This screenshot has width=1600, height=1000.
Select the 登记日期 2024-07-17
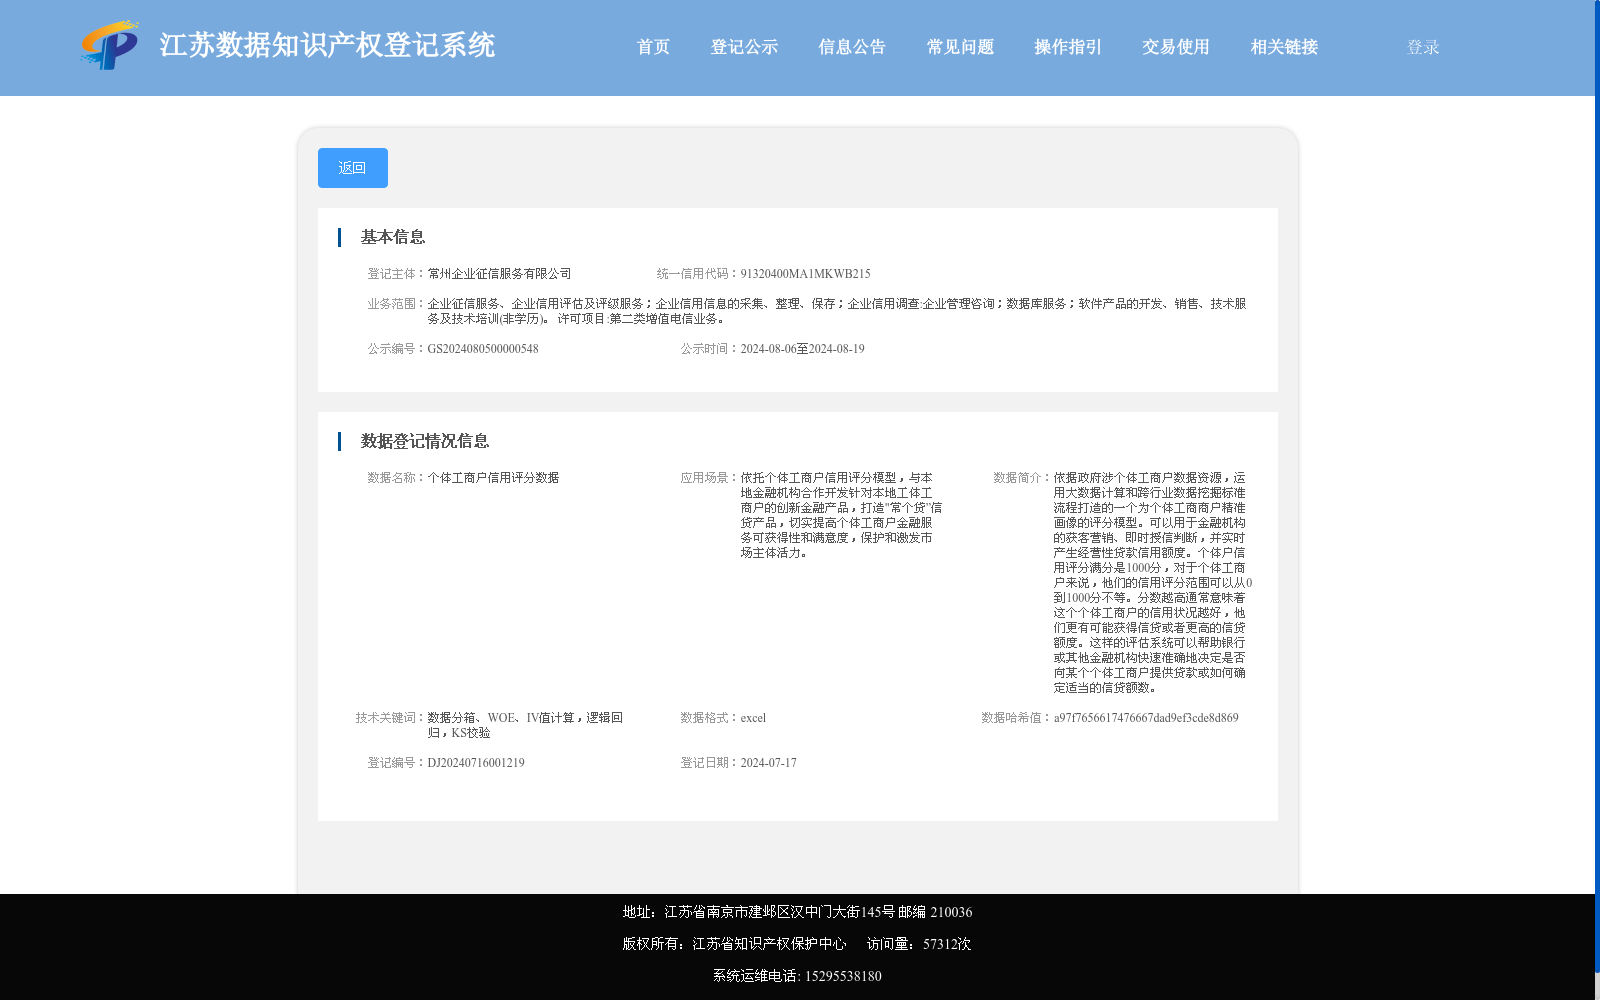tap(768, 763)
